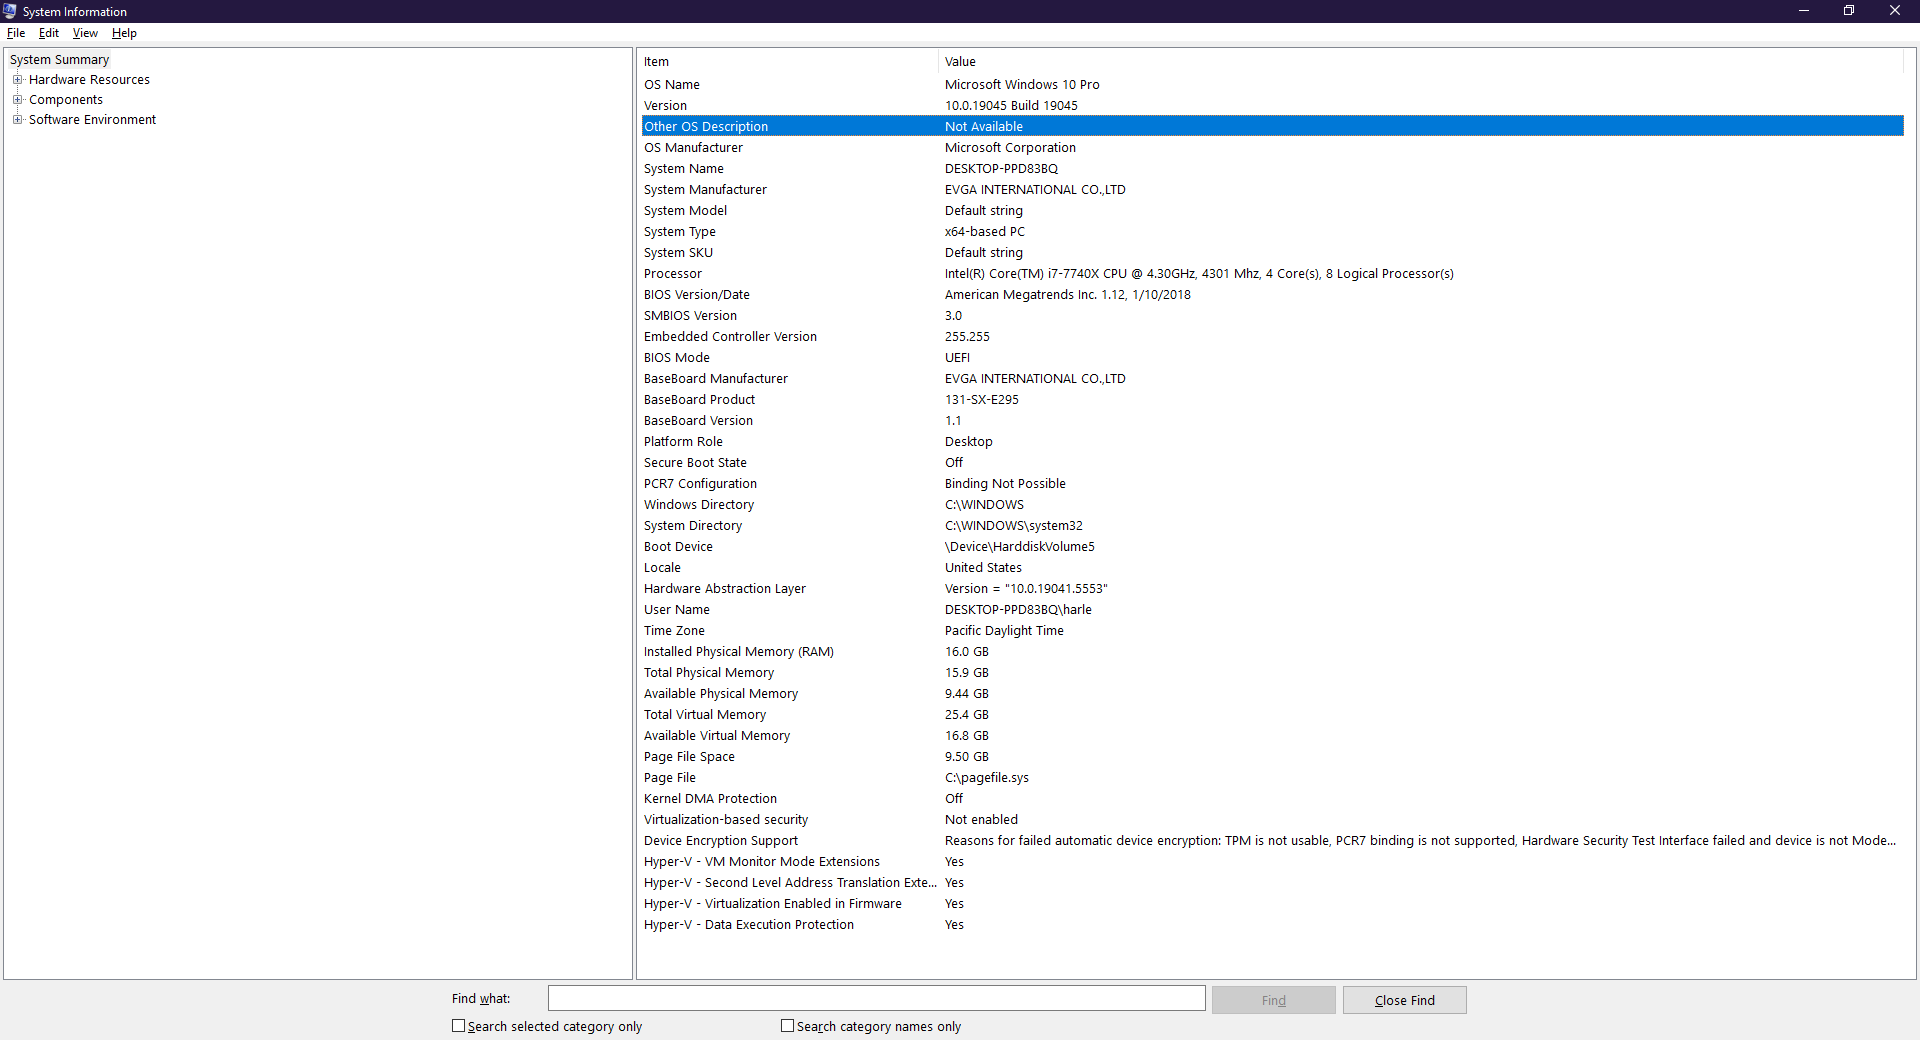Open the View menu
The width and height of the screenshot is (1920, 1040).
(x=85, y=33)
